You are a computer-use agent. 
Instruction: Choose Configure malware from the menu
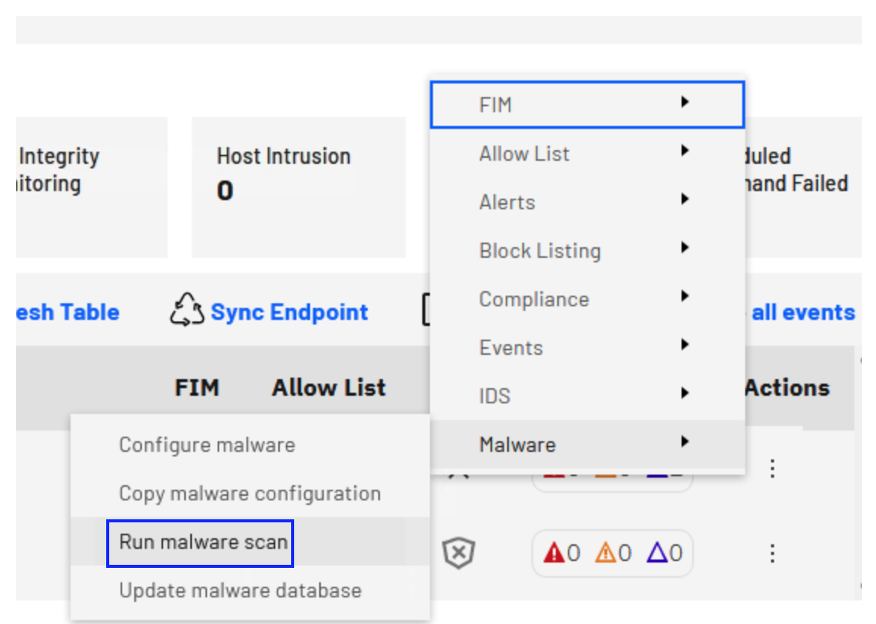[x=206, y=445]
